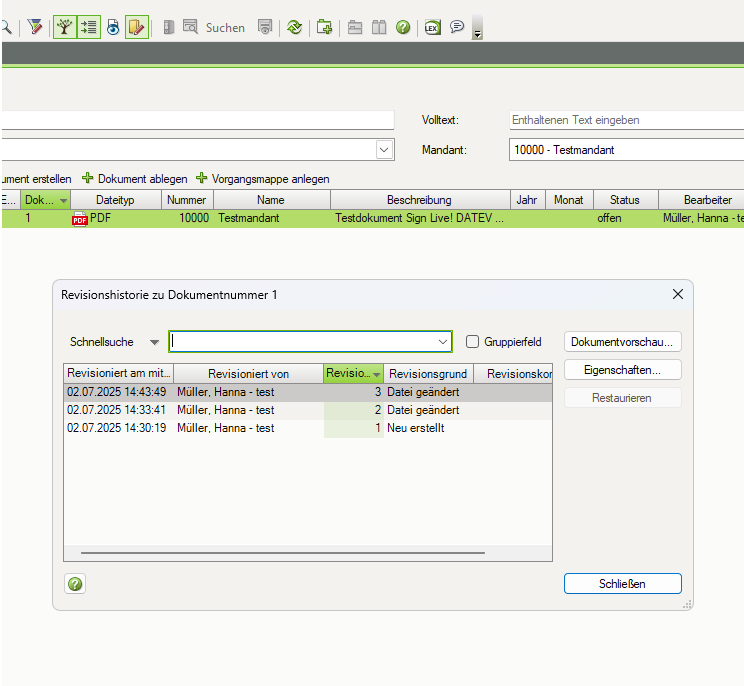
Task: Click the green refresh arrows icon
Action: [294, 28]
